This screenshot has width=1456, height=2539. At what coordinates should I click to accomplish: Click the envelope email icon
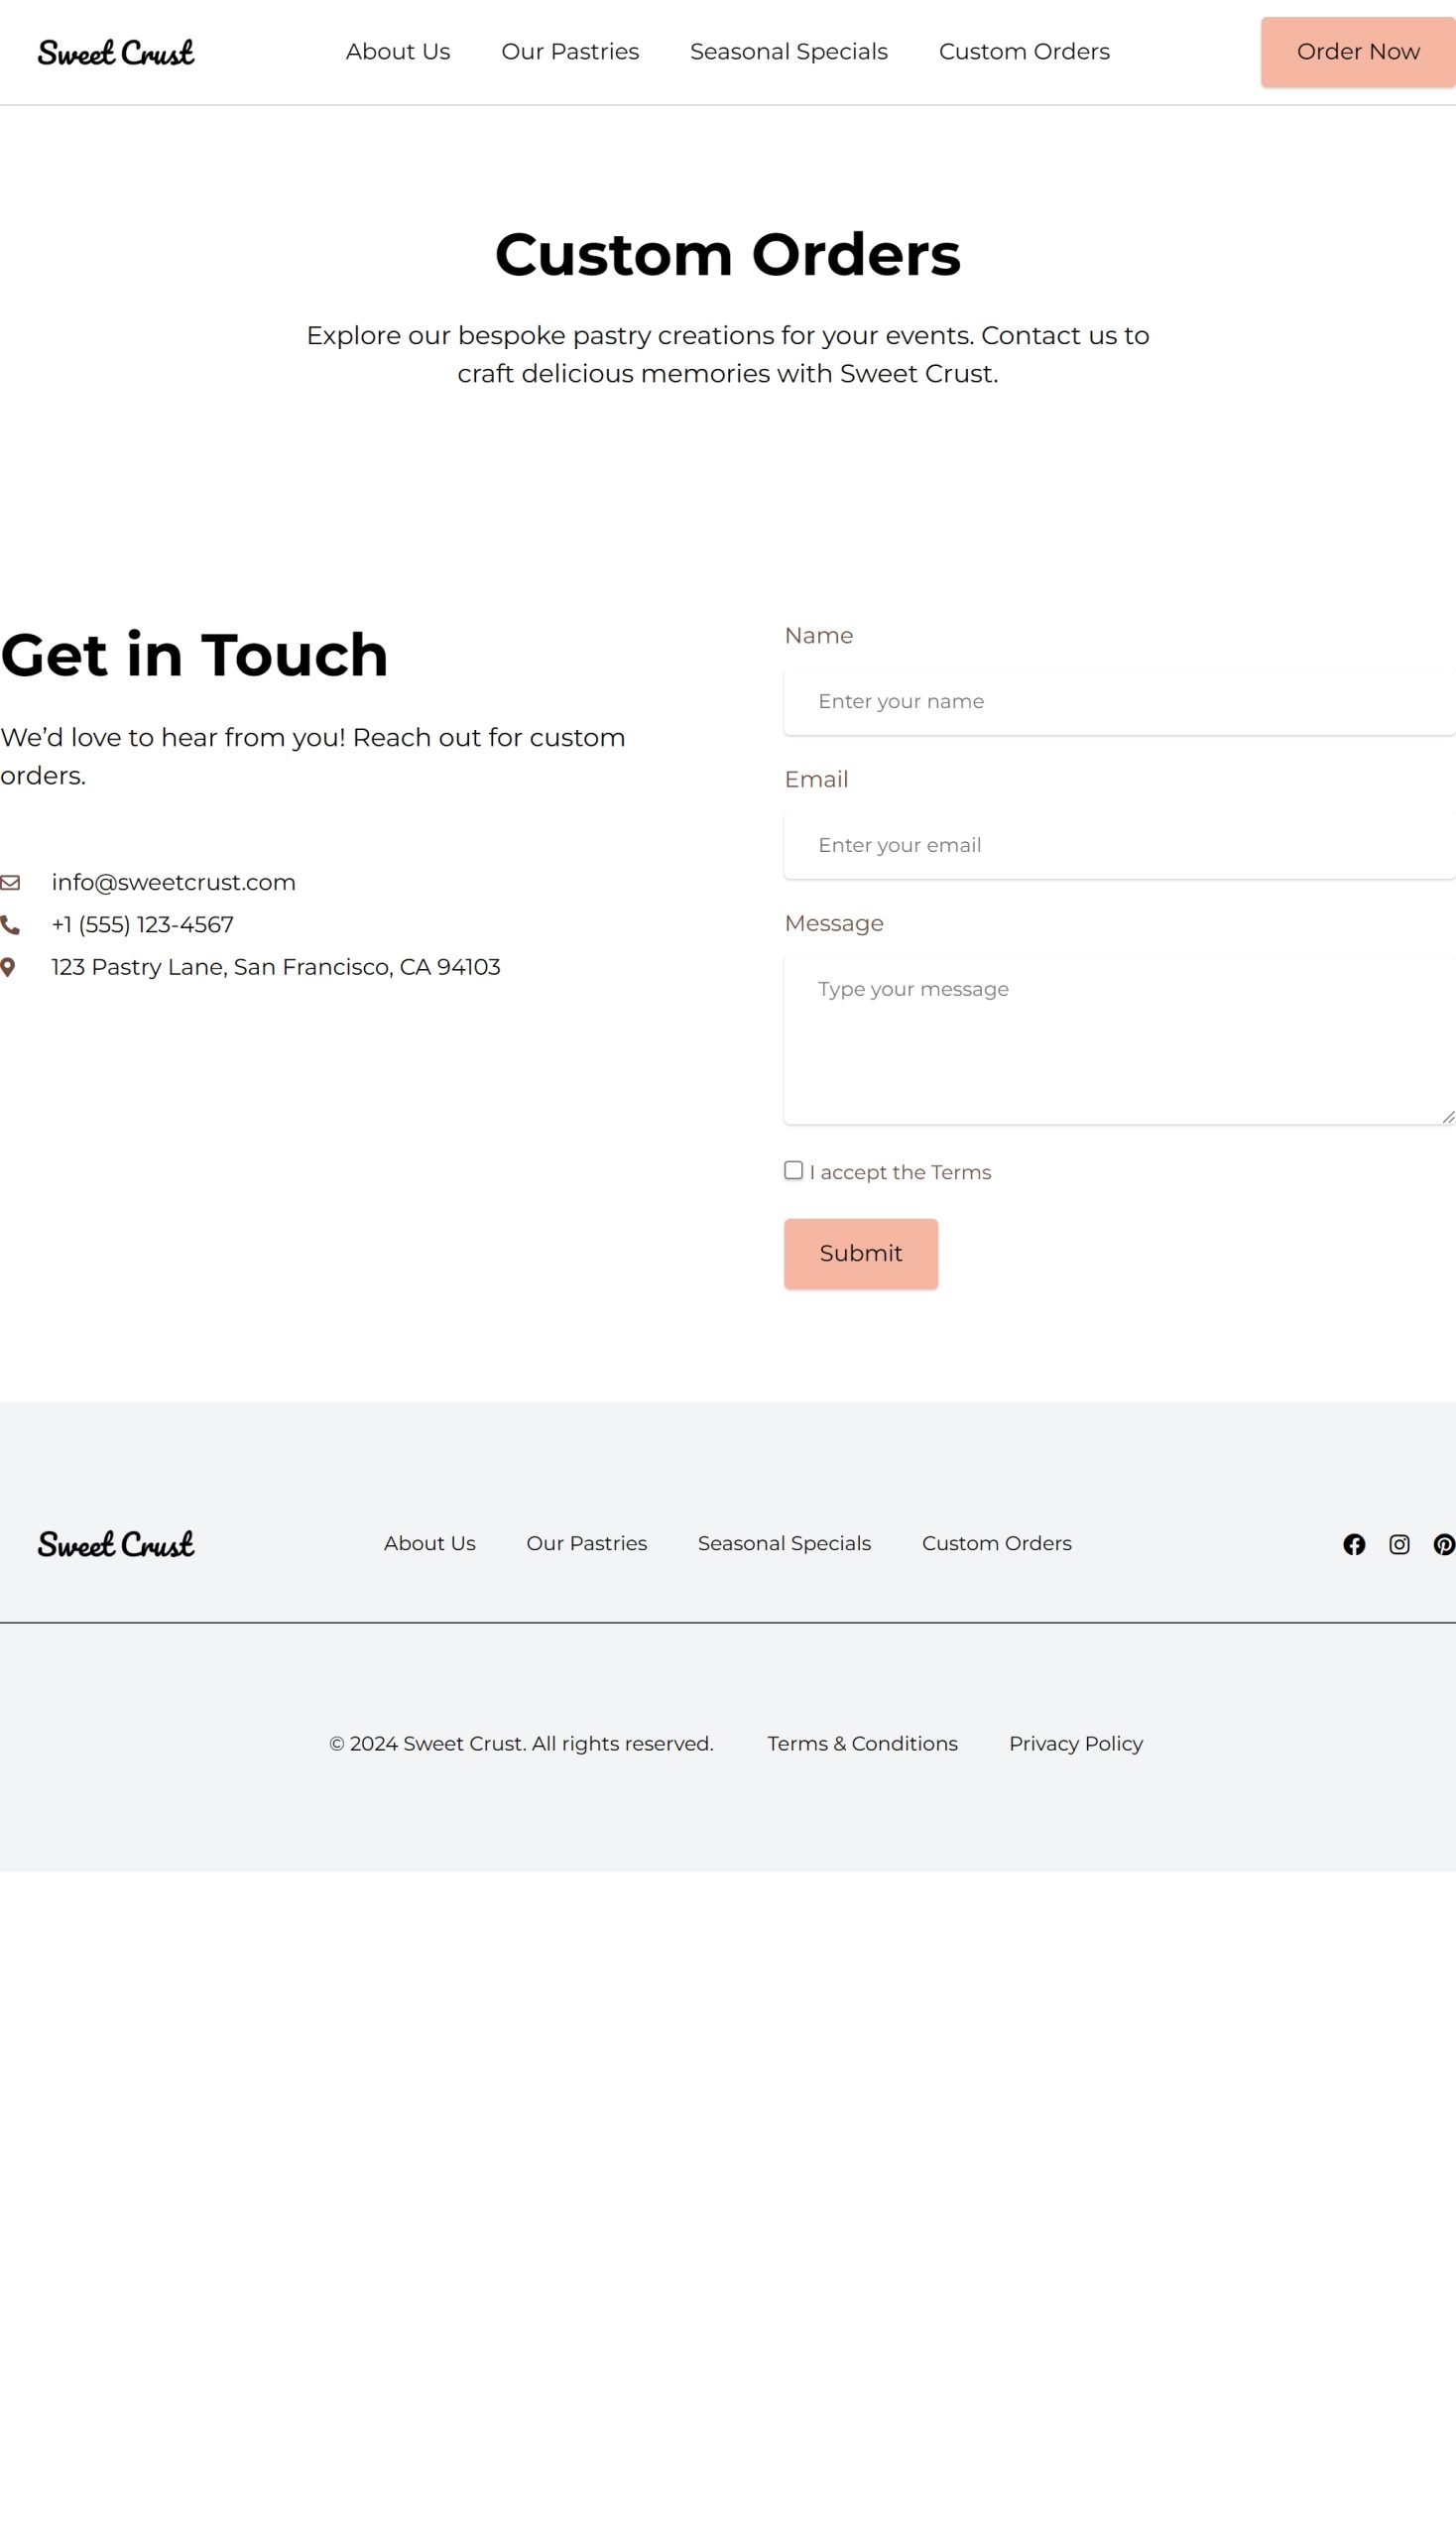coord(10,883)
